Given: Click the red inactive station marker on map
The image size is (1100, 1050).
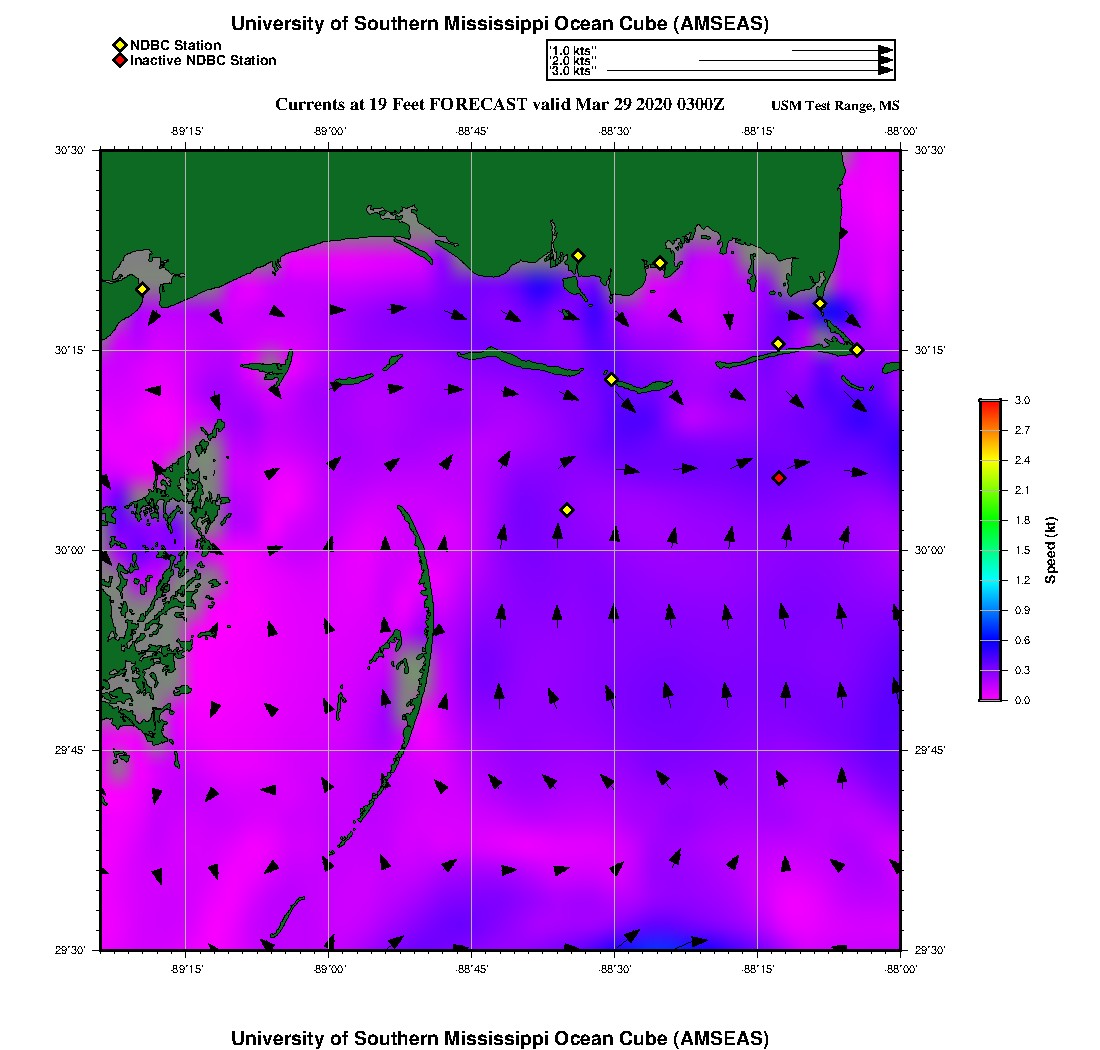Looking at the screenshot, I should (779, 478).
